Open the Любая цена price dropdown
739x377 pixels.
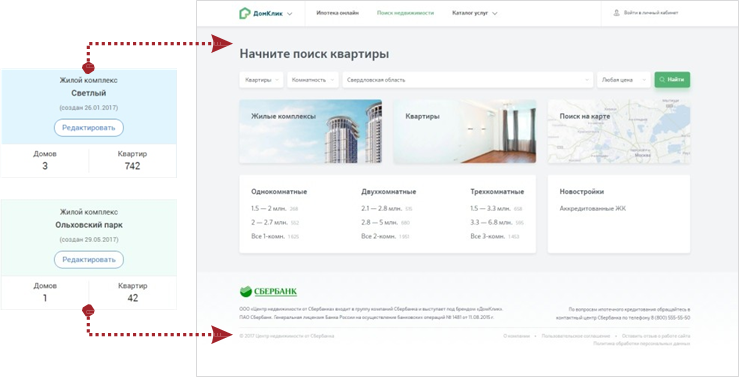coord(624,80)
